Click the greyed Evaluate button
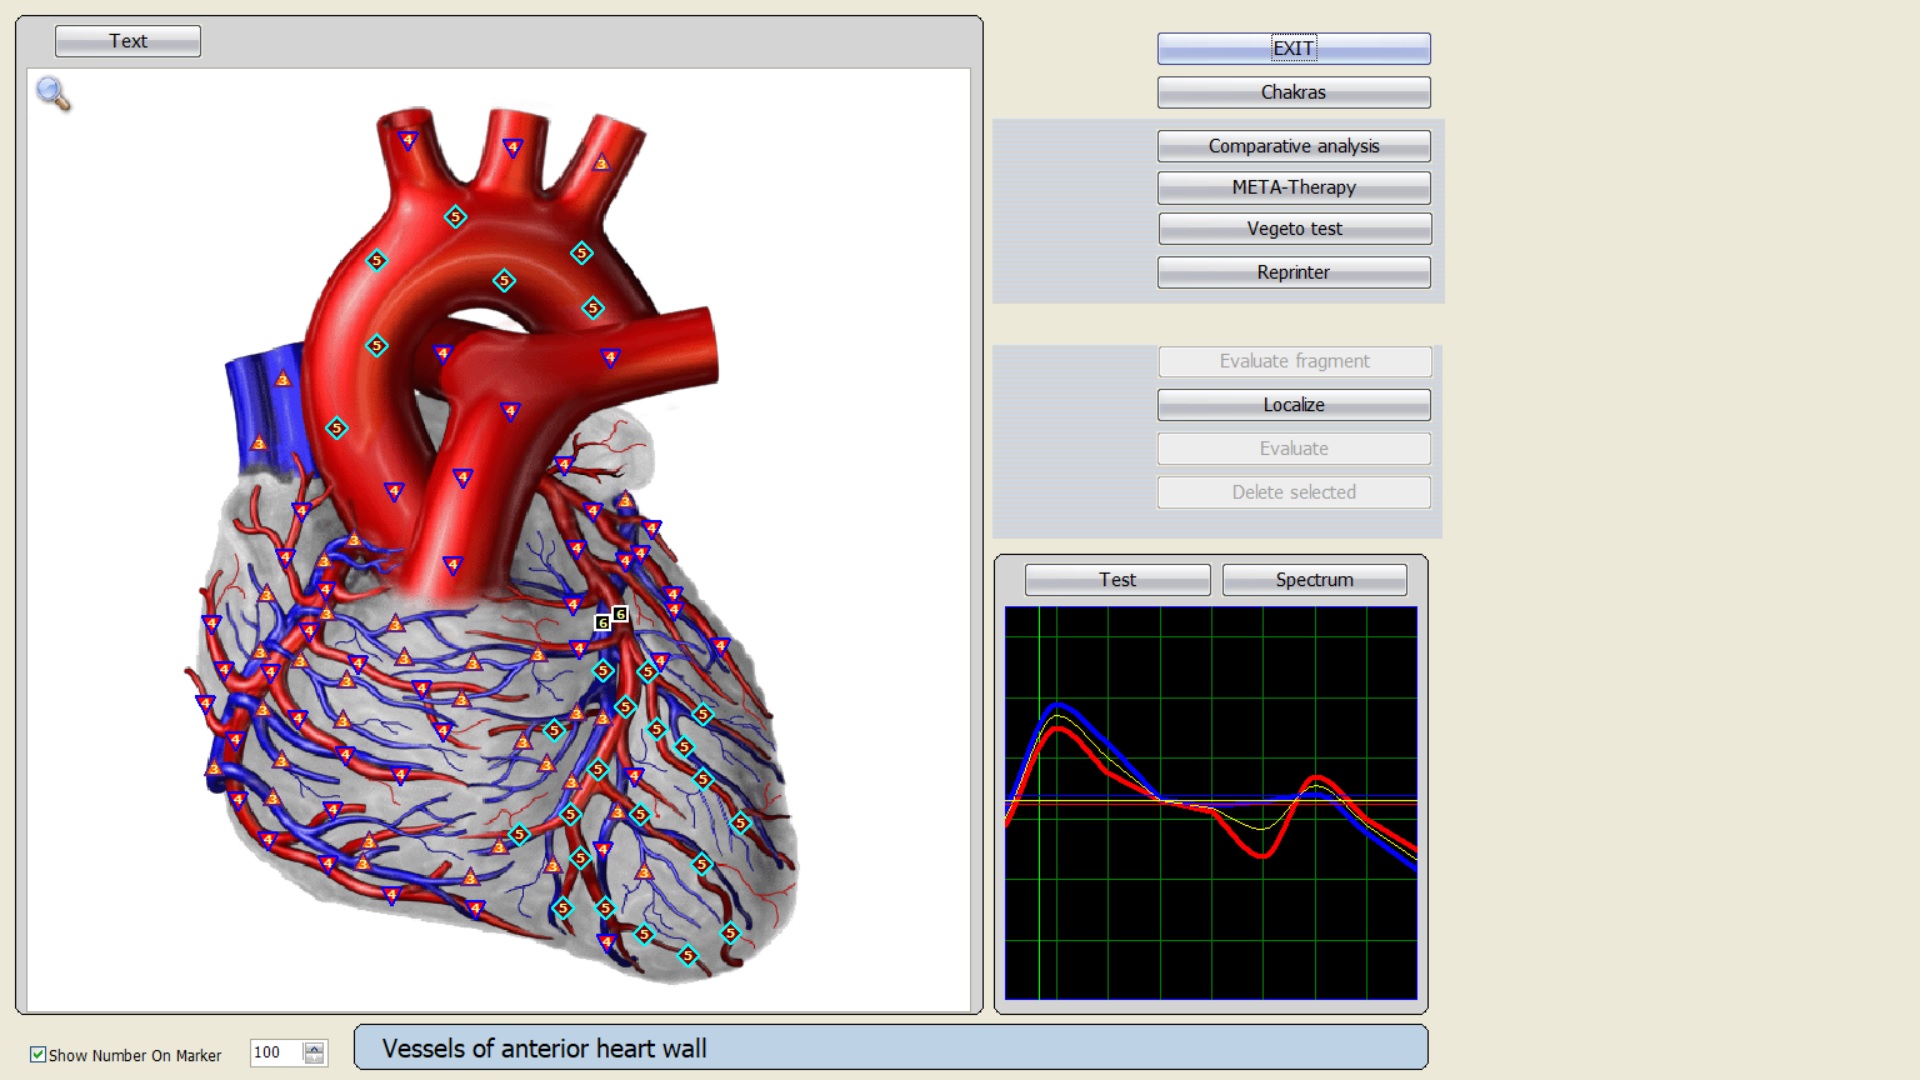The width and height of the screenshot is (1920, 1080). click(1294, 449)
